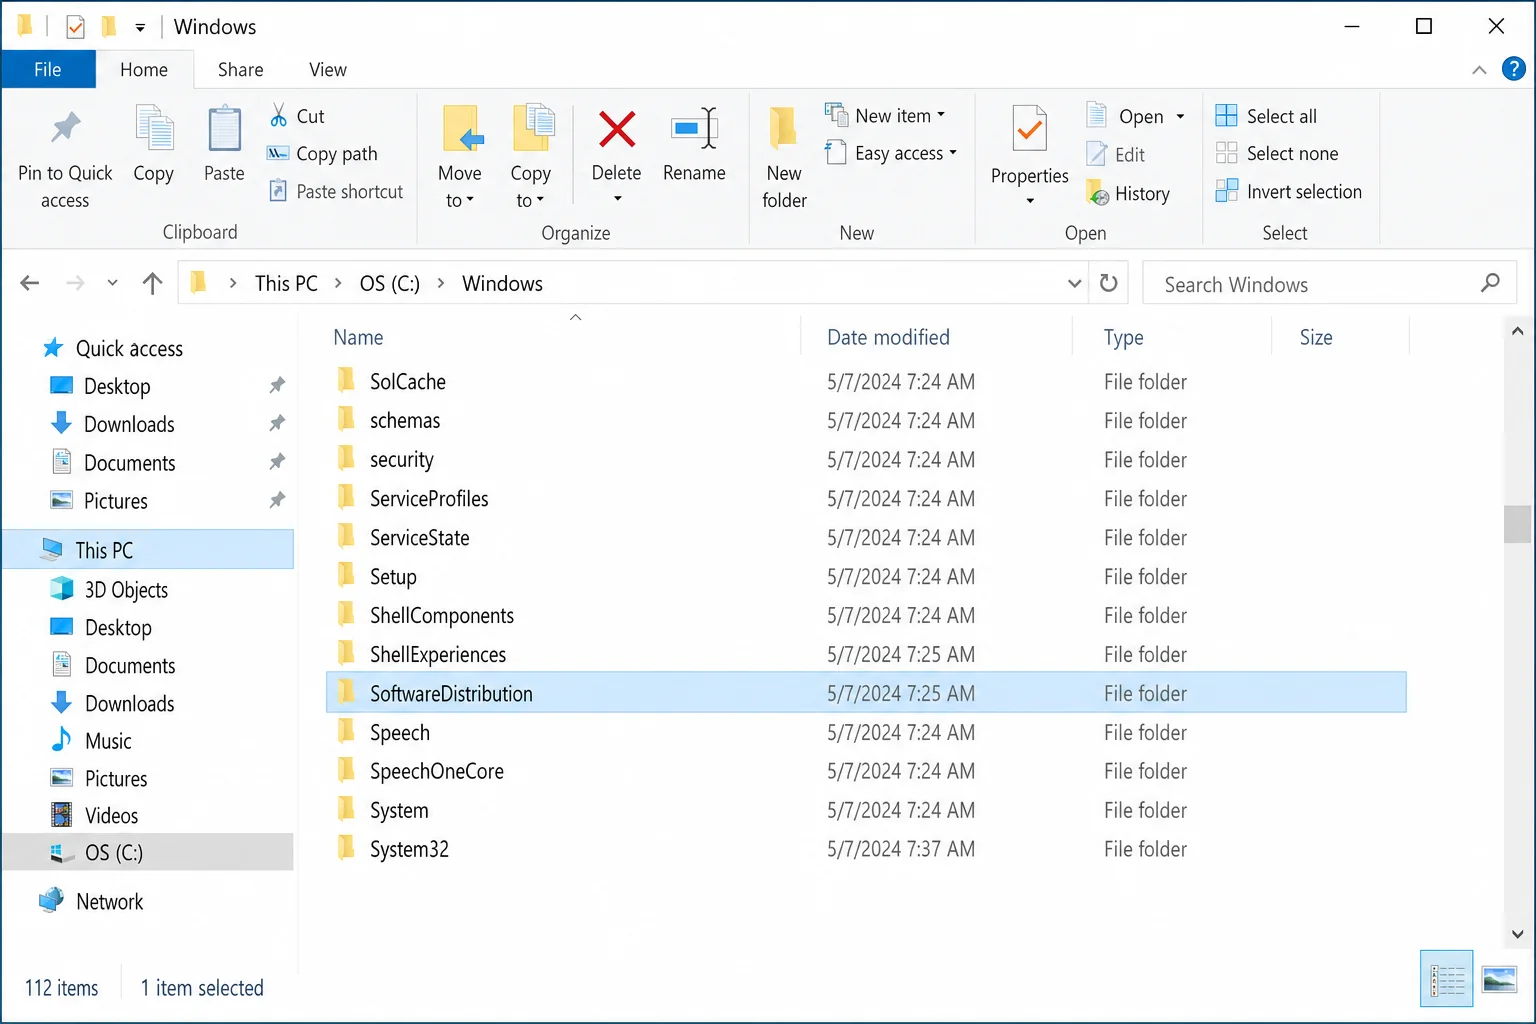Open file History
This screenshot has height=1024, width=1536.
tap(1128, 194)
